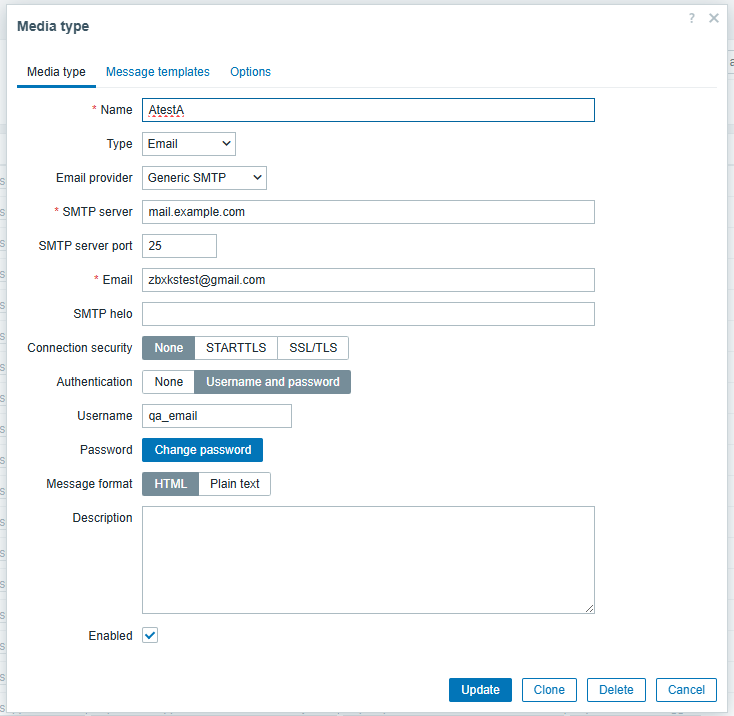Close the Media type dialog
The width and height of the screenshot is (734, 716).
coord(713,18)
